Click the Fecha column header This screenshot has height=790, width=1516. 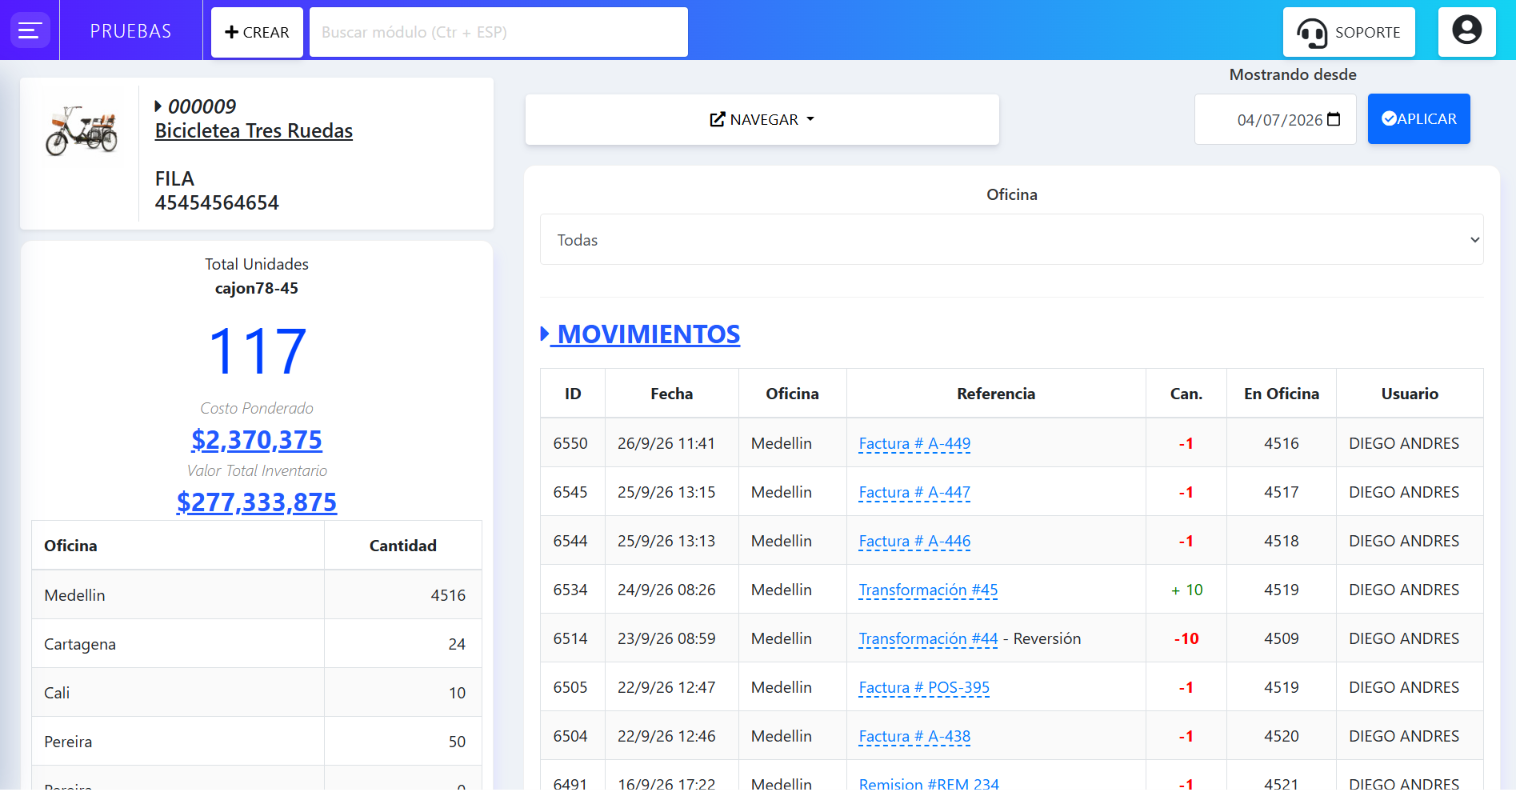click(672, 394)
